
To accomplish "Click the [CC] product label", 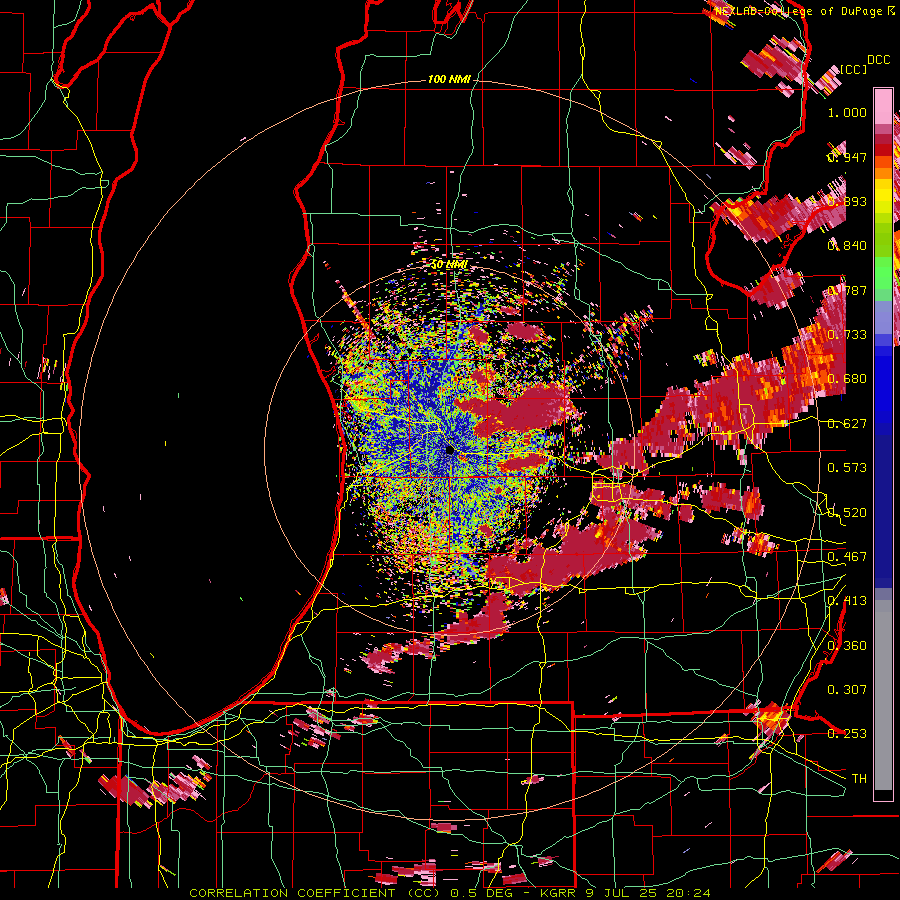I will 854,69.
